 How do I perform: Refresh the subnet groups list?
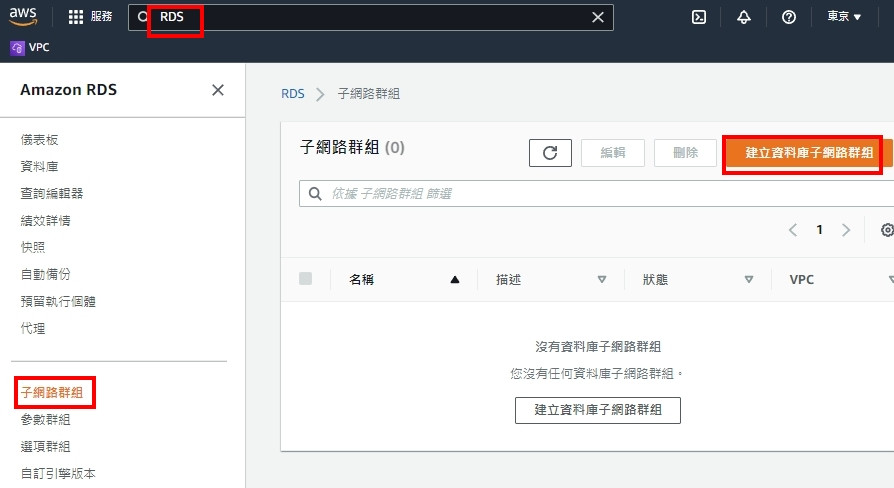[x=550, y=153]
